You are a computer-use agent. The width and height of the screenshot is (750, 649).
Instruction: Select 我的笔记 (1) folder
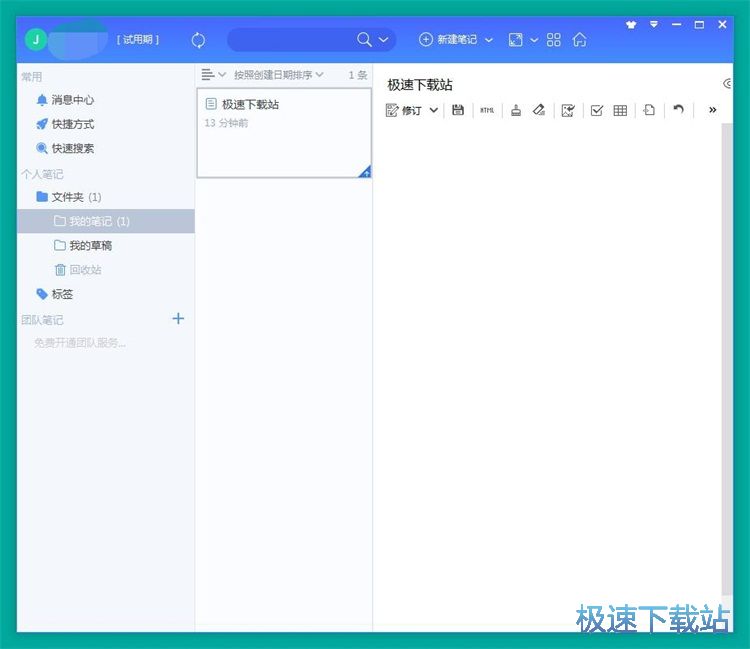105,221
